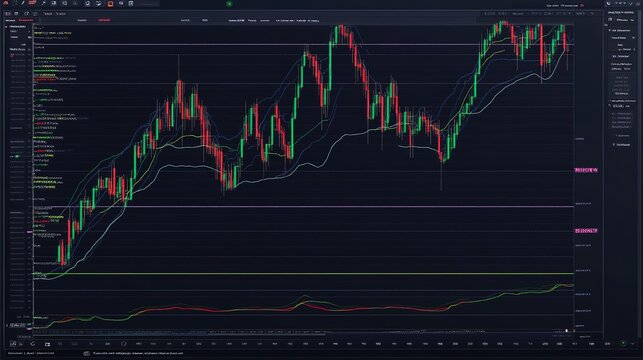Click the highlighted value box at bottom-left of the left panel

tap(17, 325)
